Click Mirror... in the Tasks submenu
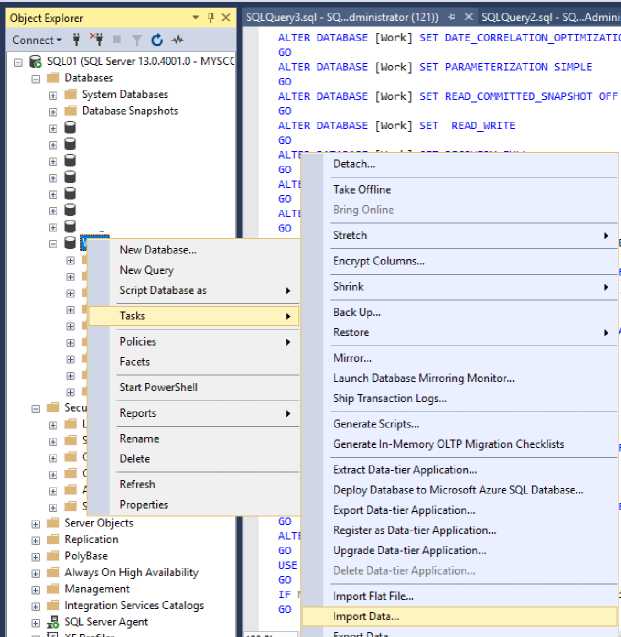Screen dimensions: 621x637 point(460,358)
